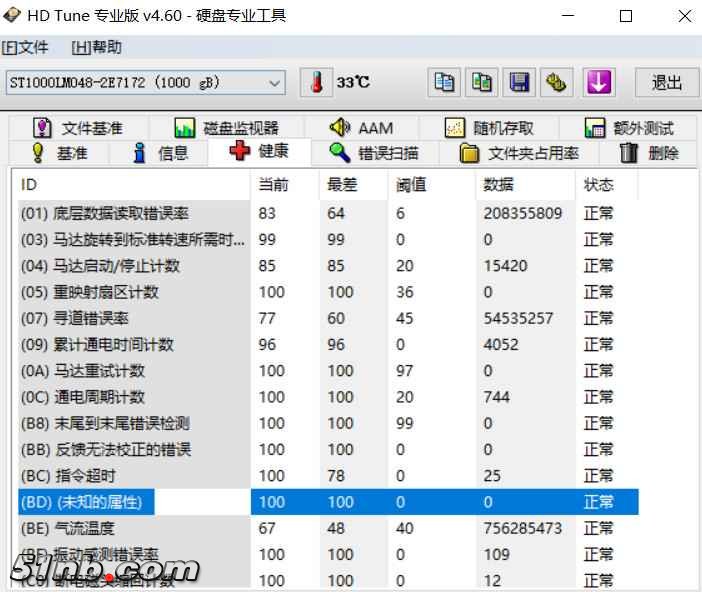Image resolution: width=702 pixels, height=592 pixels.
Task: Minimize the HD Tune window
Action: pos(568,16)
